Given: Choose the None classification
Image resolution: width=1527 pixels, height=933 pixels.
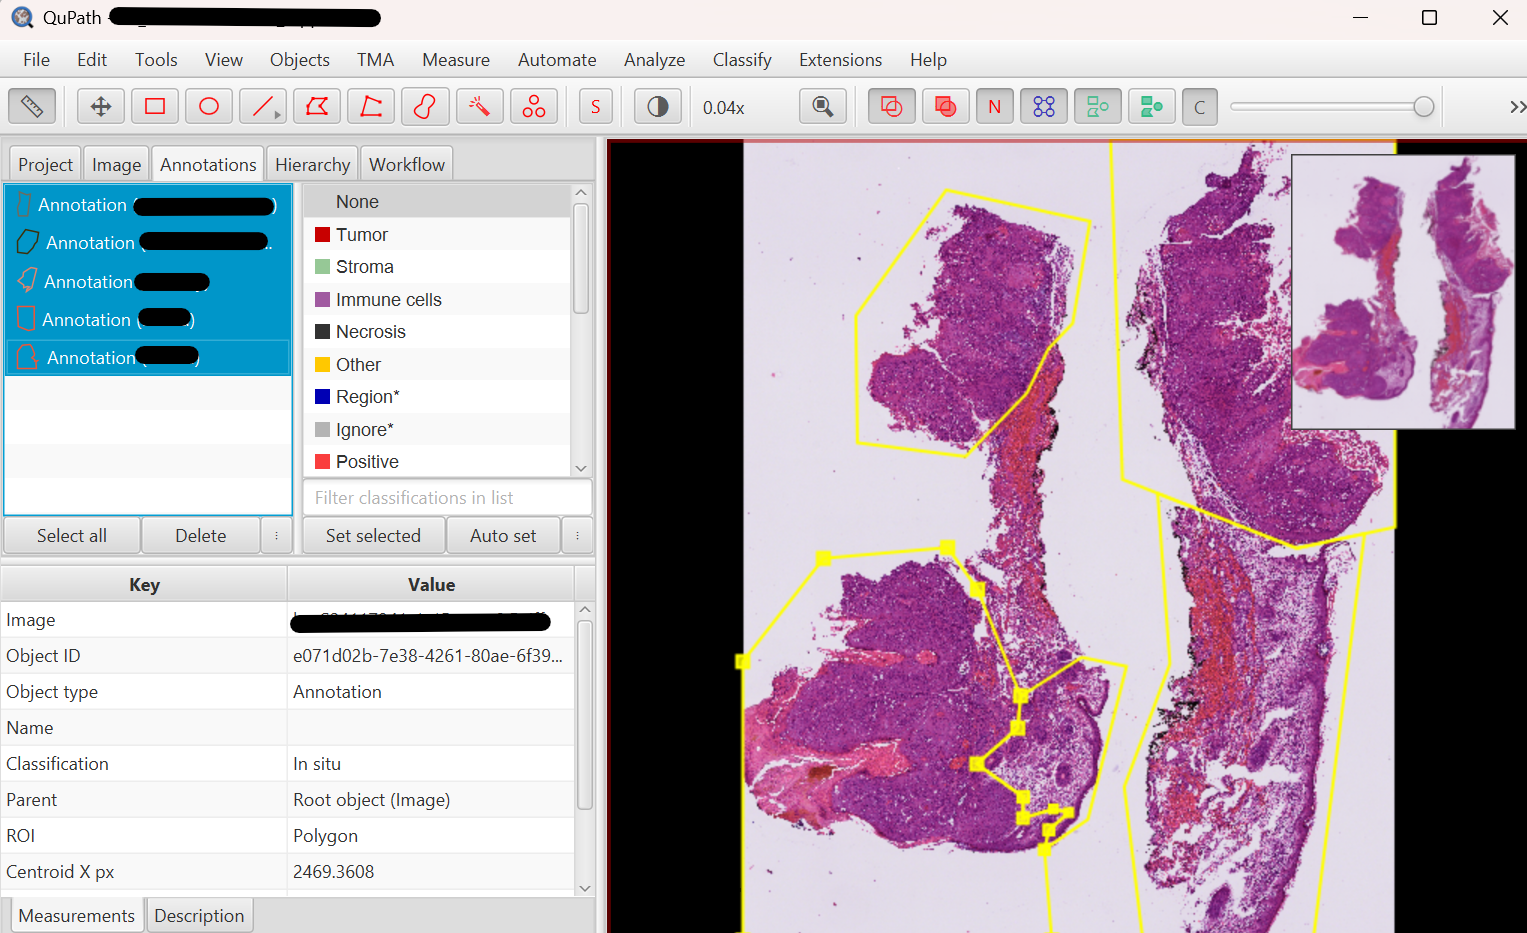Looking at the screenshot, I should (437, 202).
